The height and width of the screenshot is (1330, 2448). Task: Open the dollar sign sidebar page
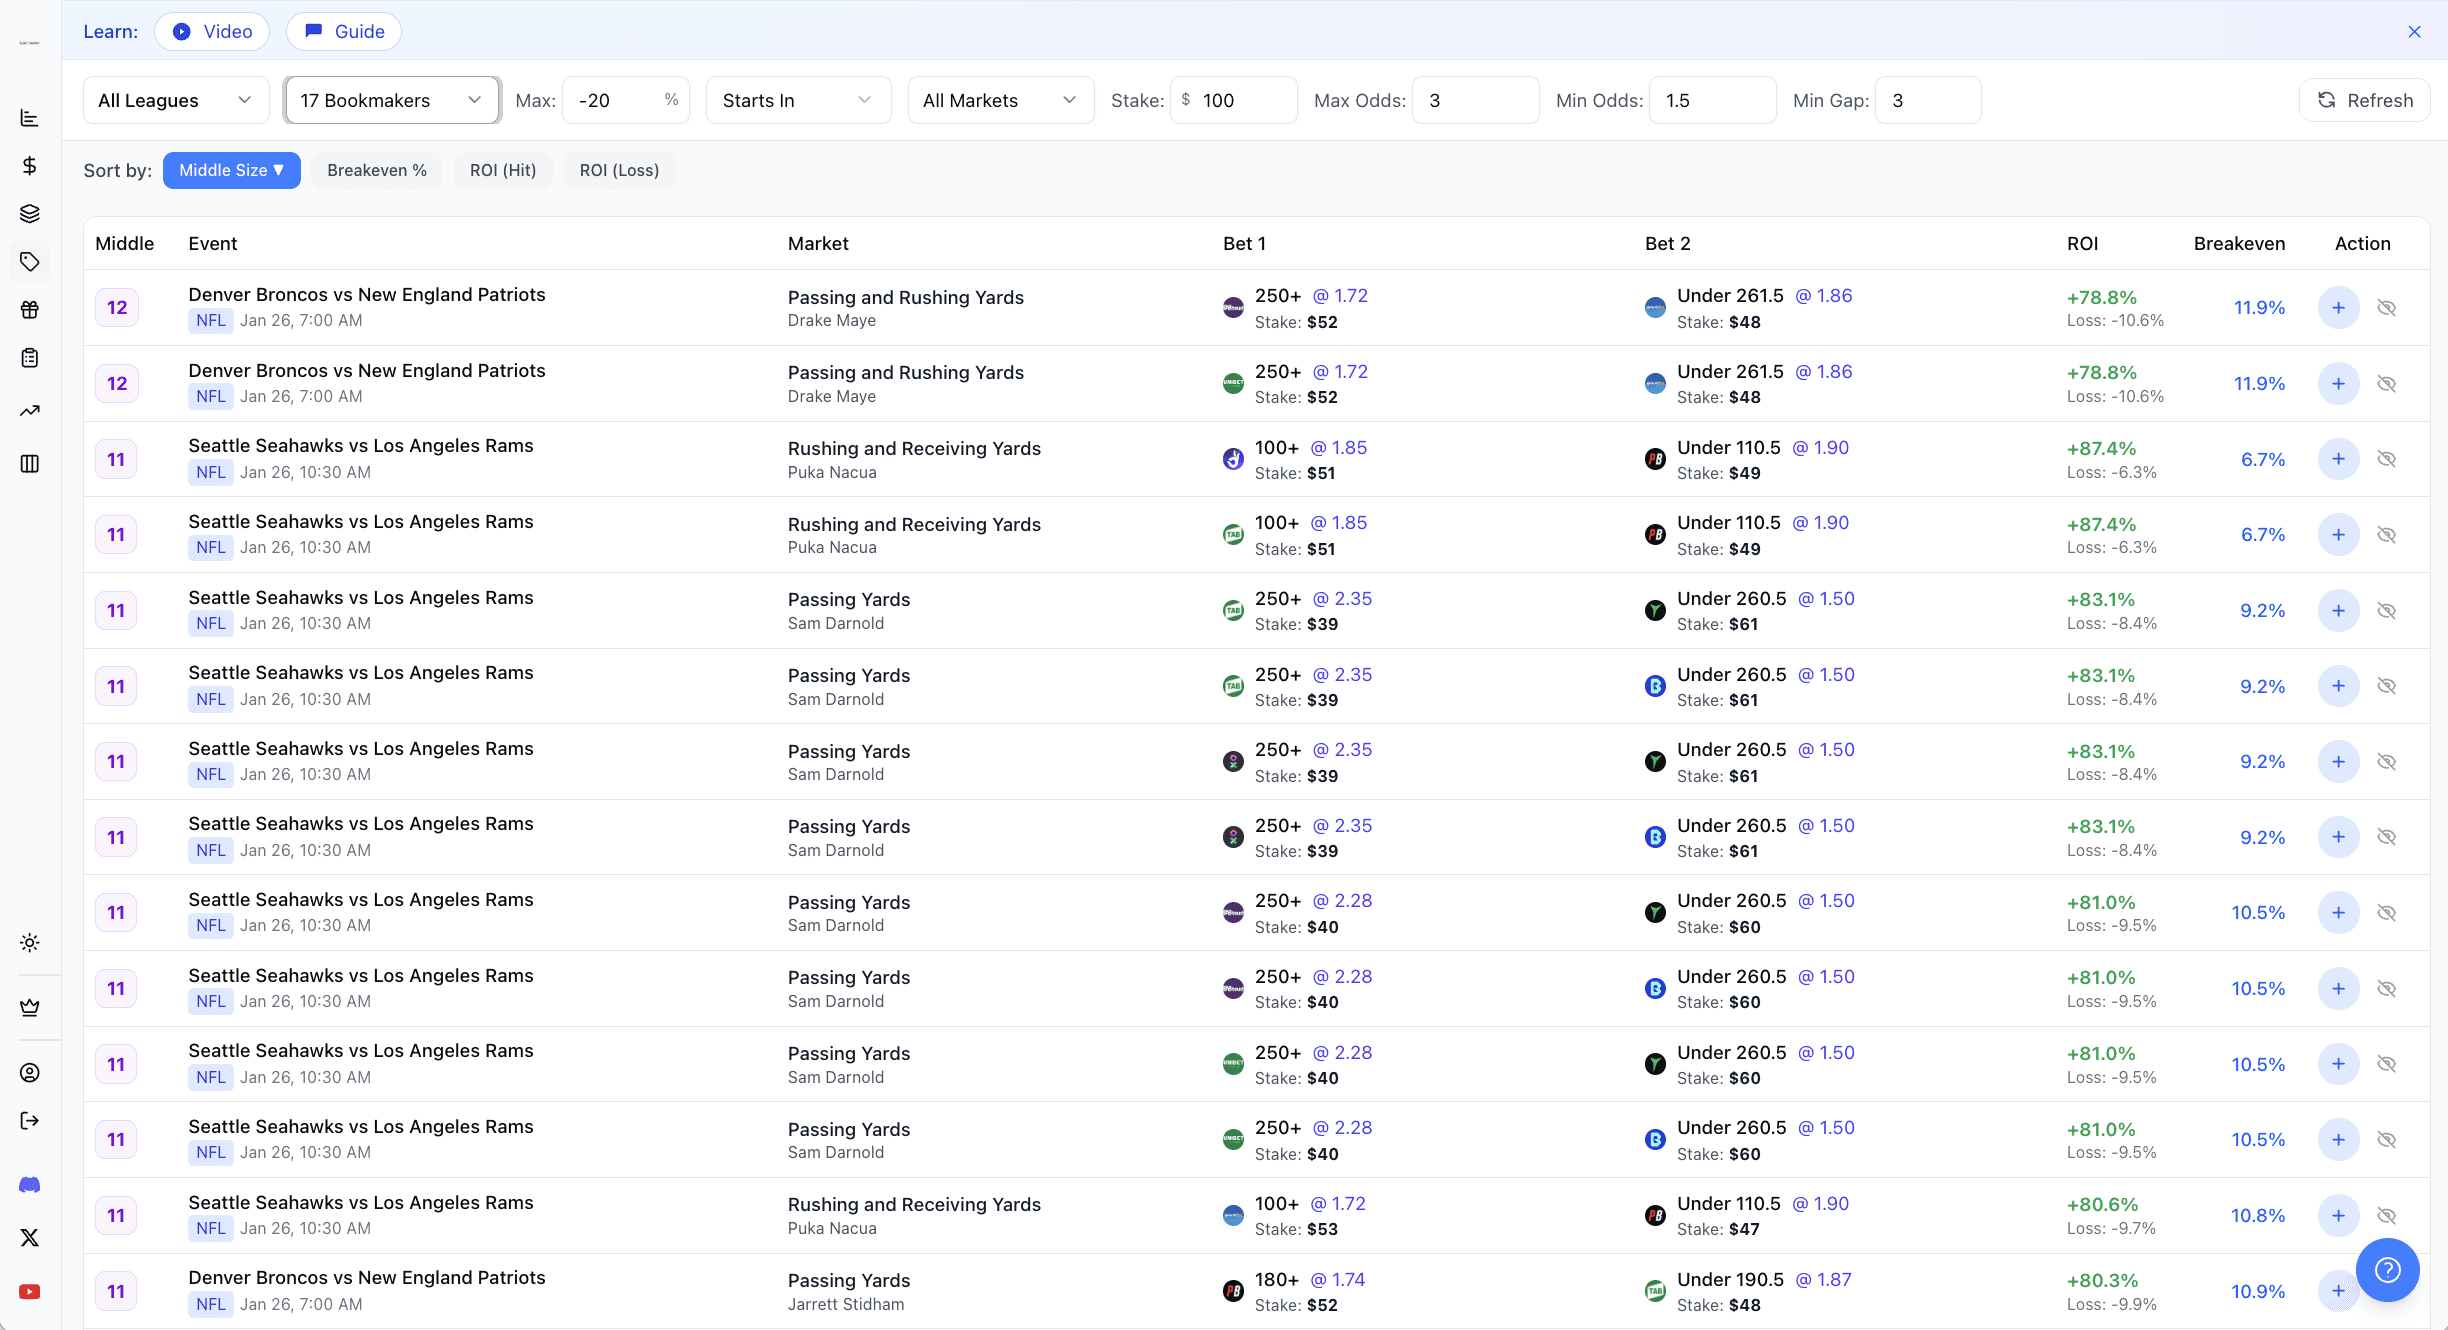tap(30, 166)
